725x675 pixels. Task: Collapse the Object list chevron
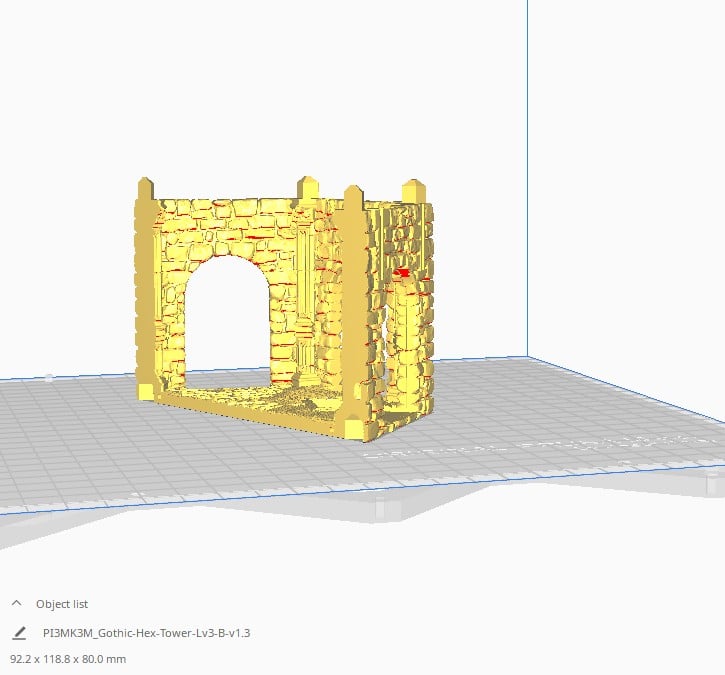tap(17, 603)
